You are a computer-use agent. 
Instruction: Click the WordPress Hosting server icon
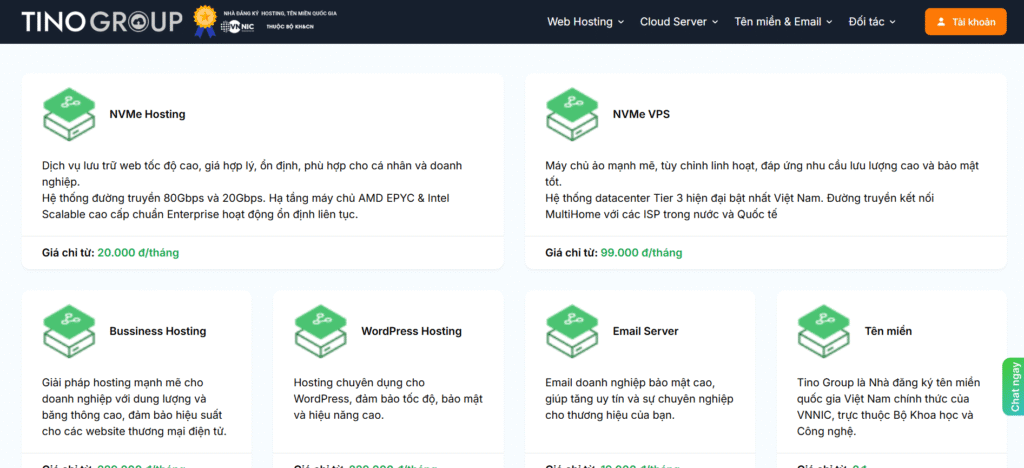320,331
